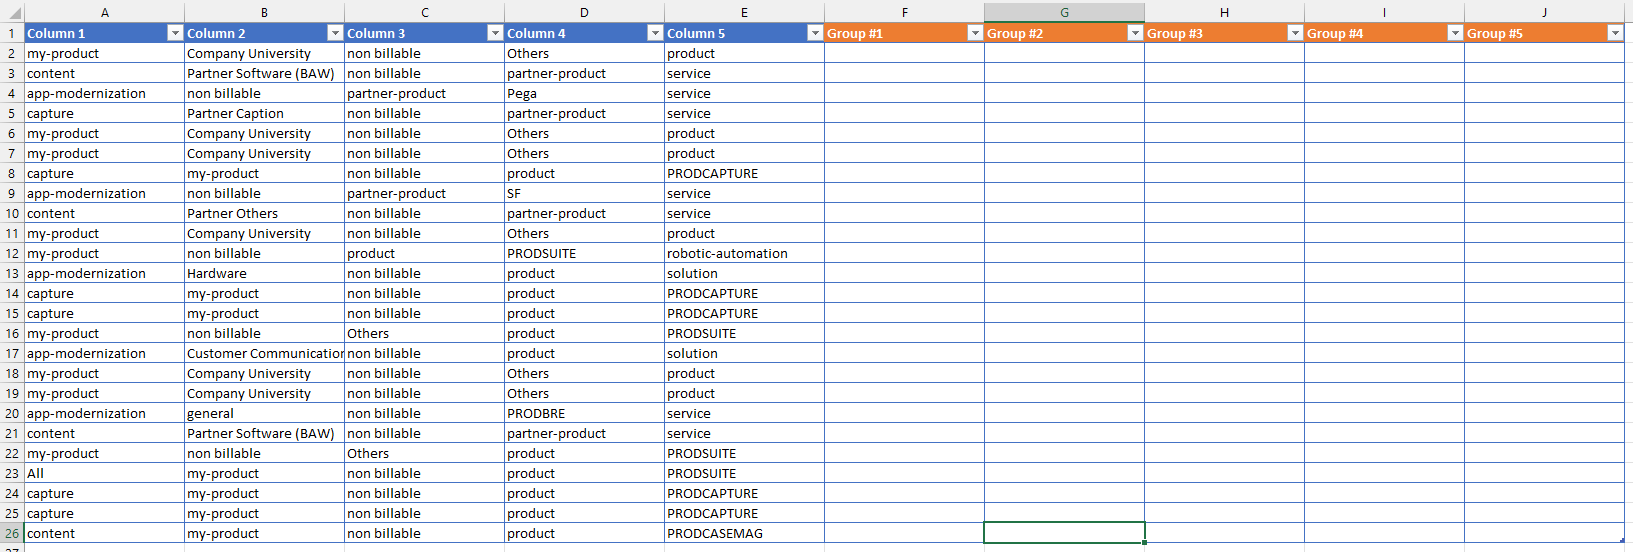Image resolution: width=1633 pixels, height=552 pixels.
Task: Click cell 'solution' in row 13
Action: [745, 273]
